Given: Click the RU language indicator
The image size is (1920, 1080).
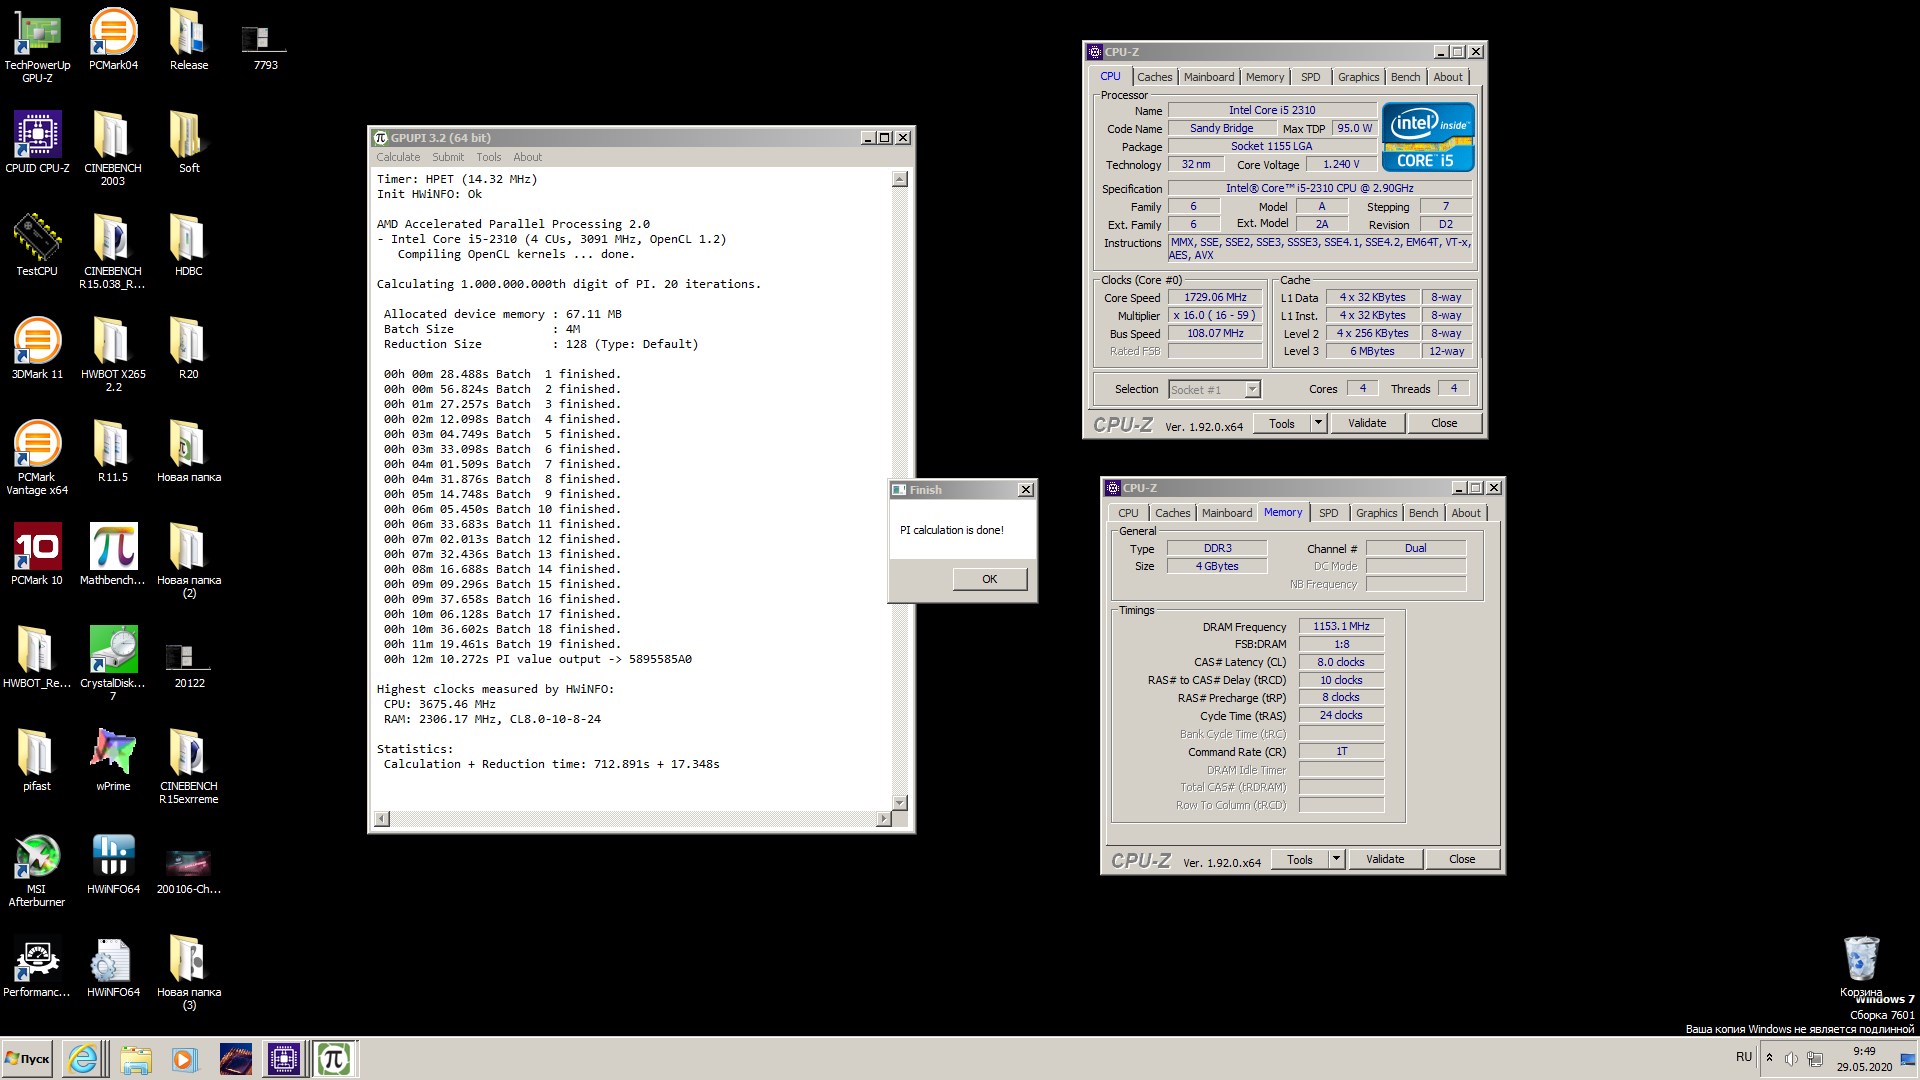Looking at the screenshot, I should pos(1744,1057).
